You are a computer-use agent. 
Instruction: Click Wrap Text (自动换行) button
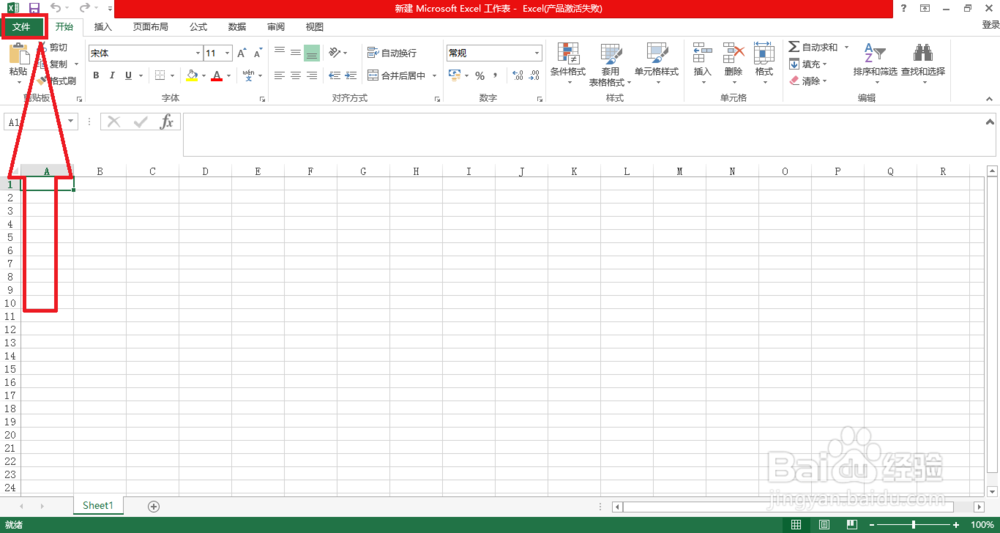click(392, 53)
